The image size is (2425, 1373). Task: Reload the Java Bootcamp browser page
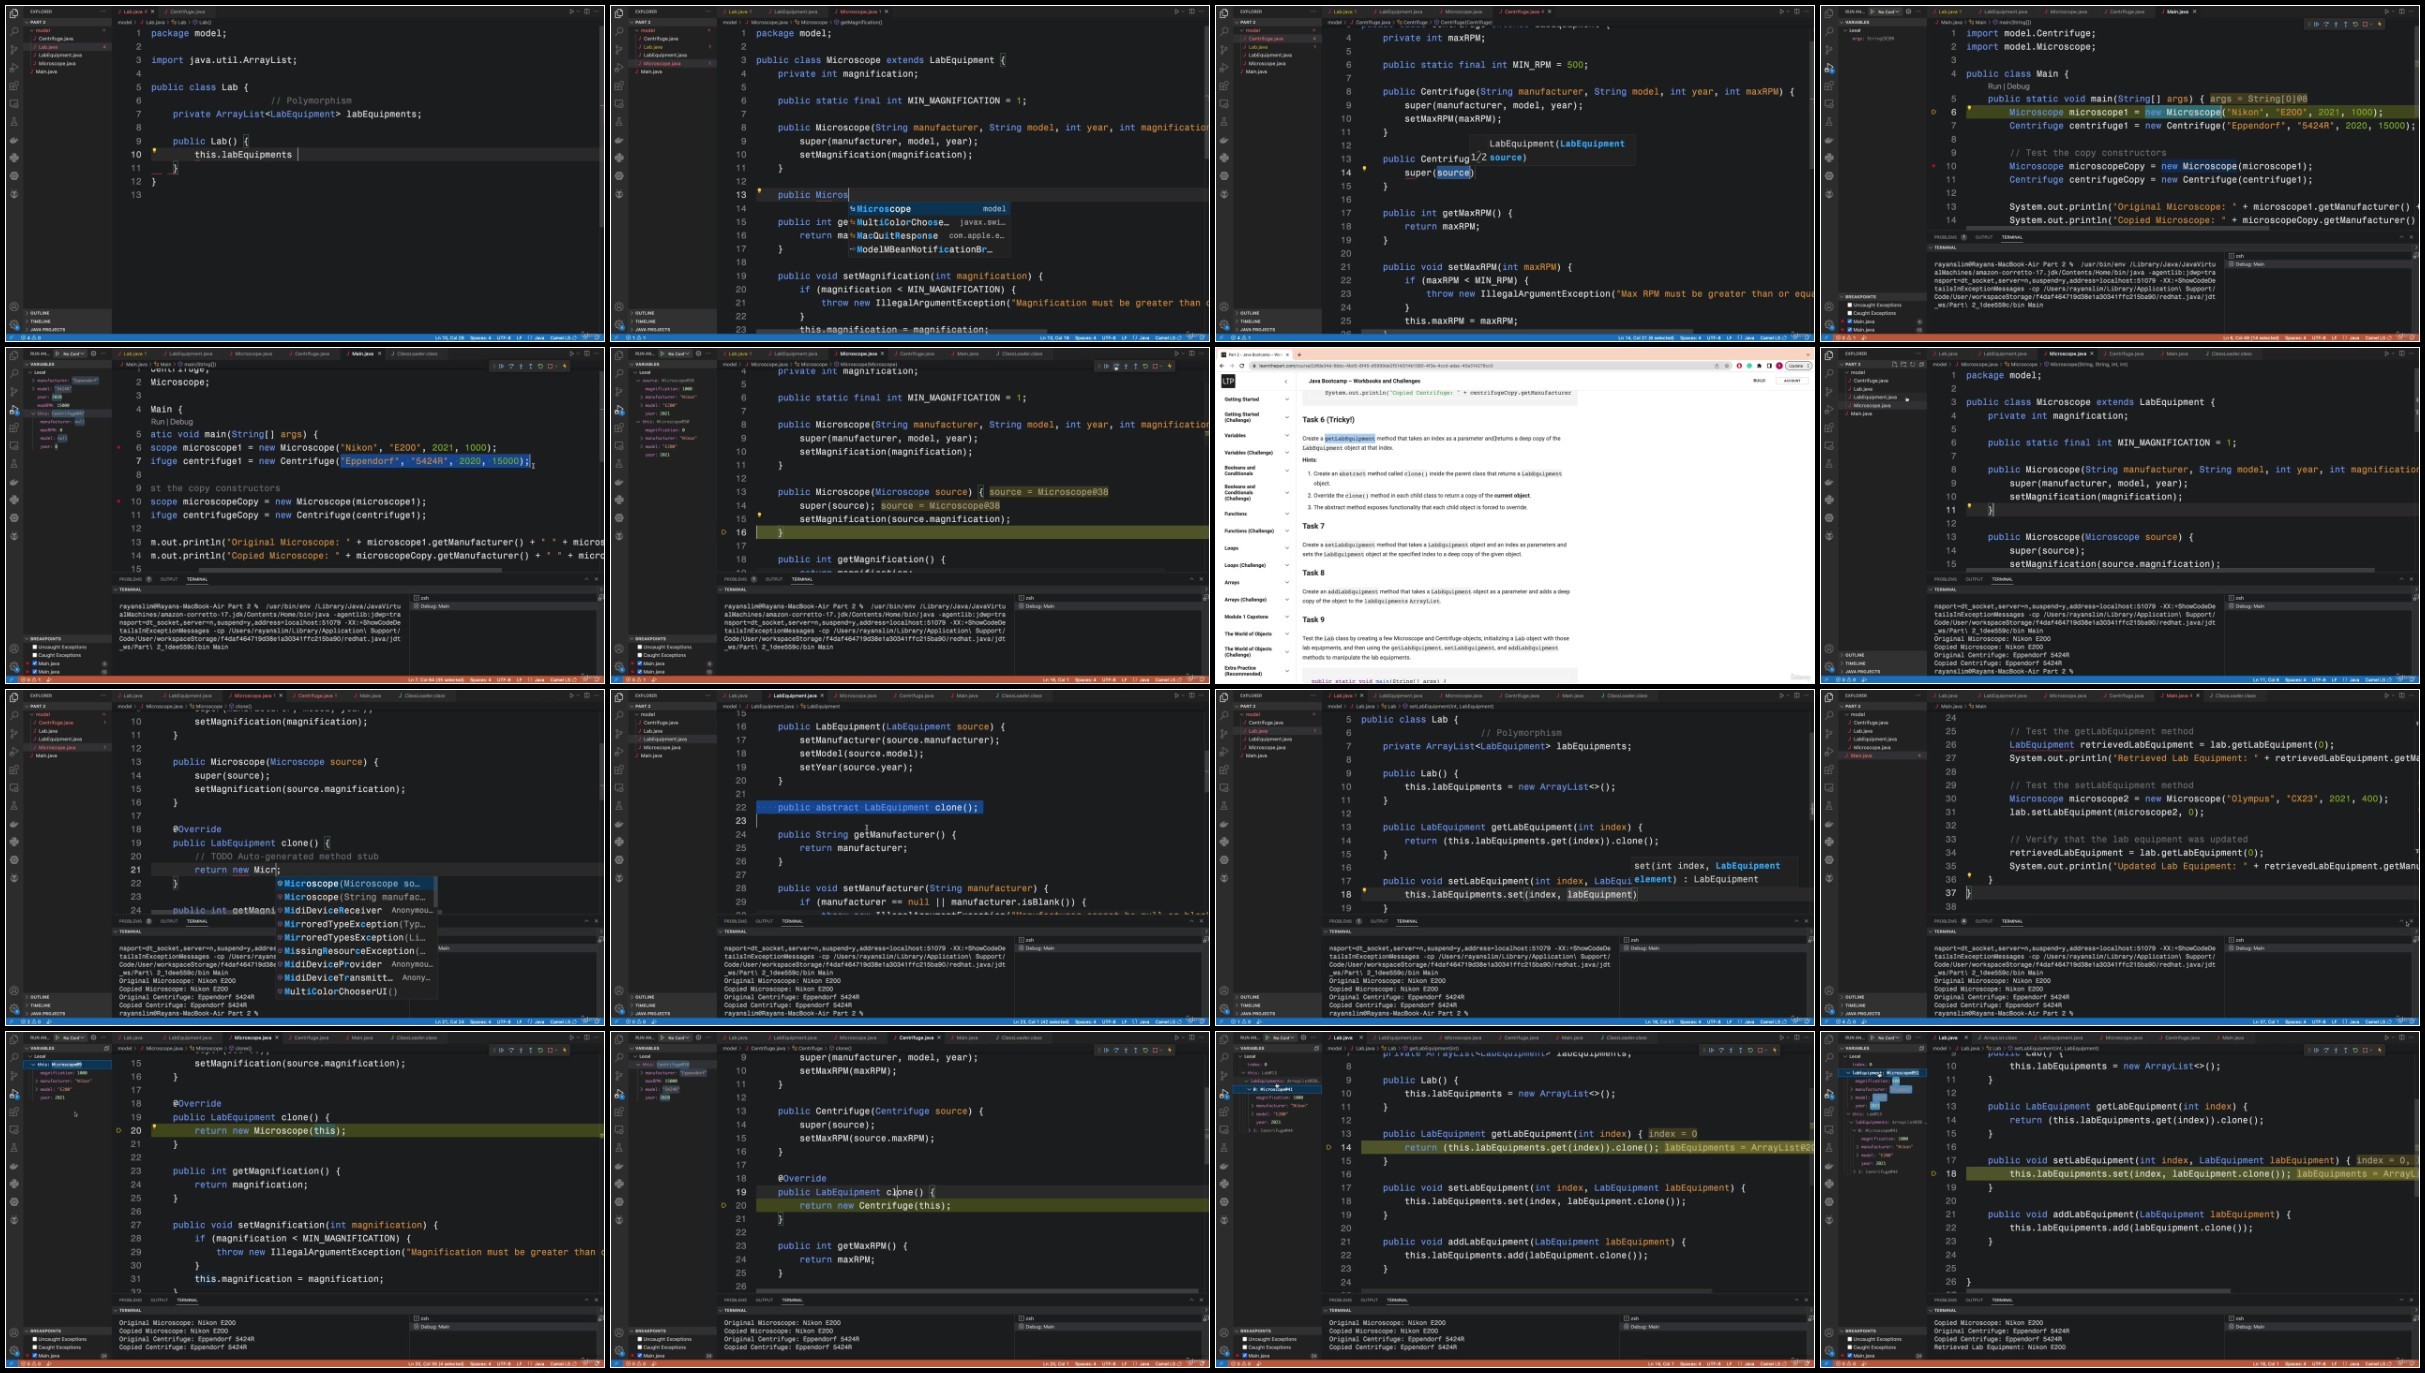[x=1241, y=365]
